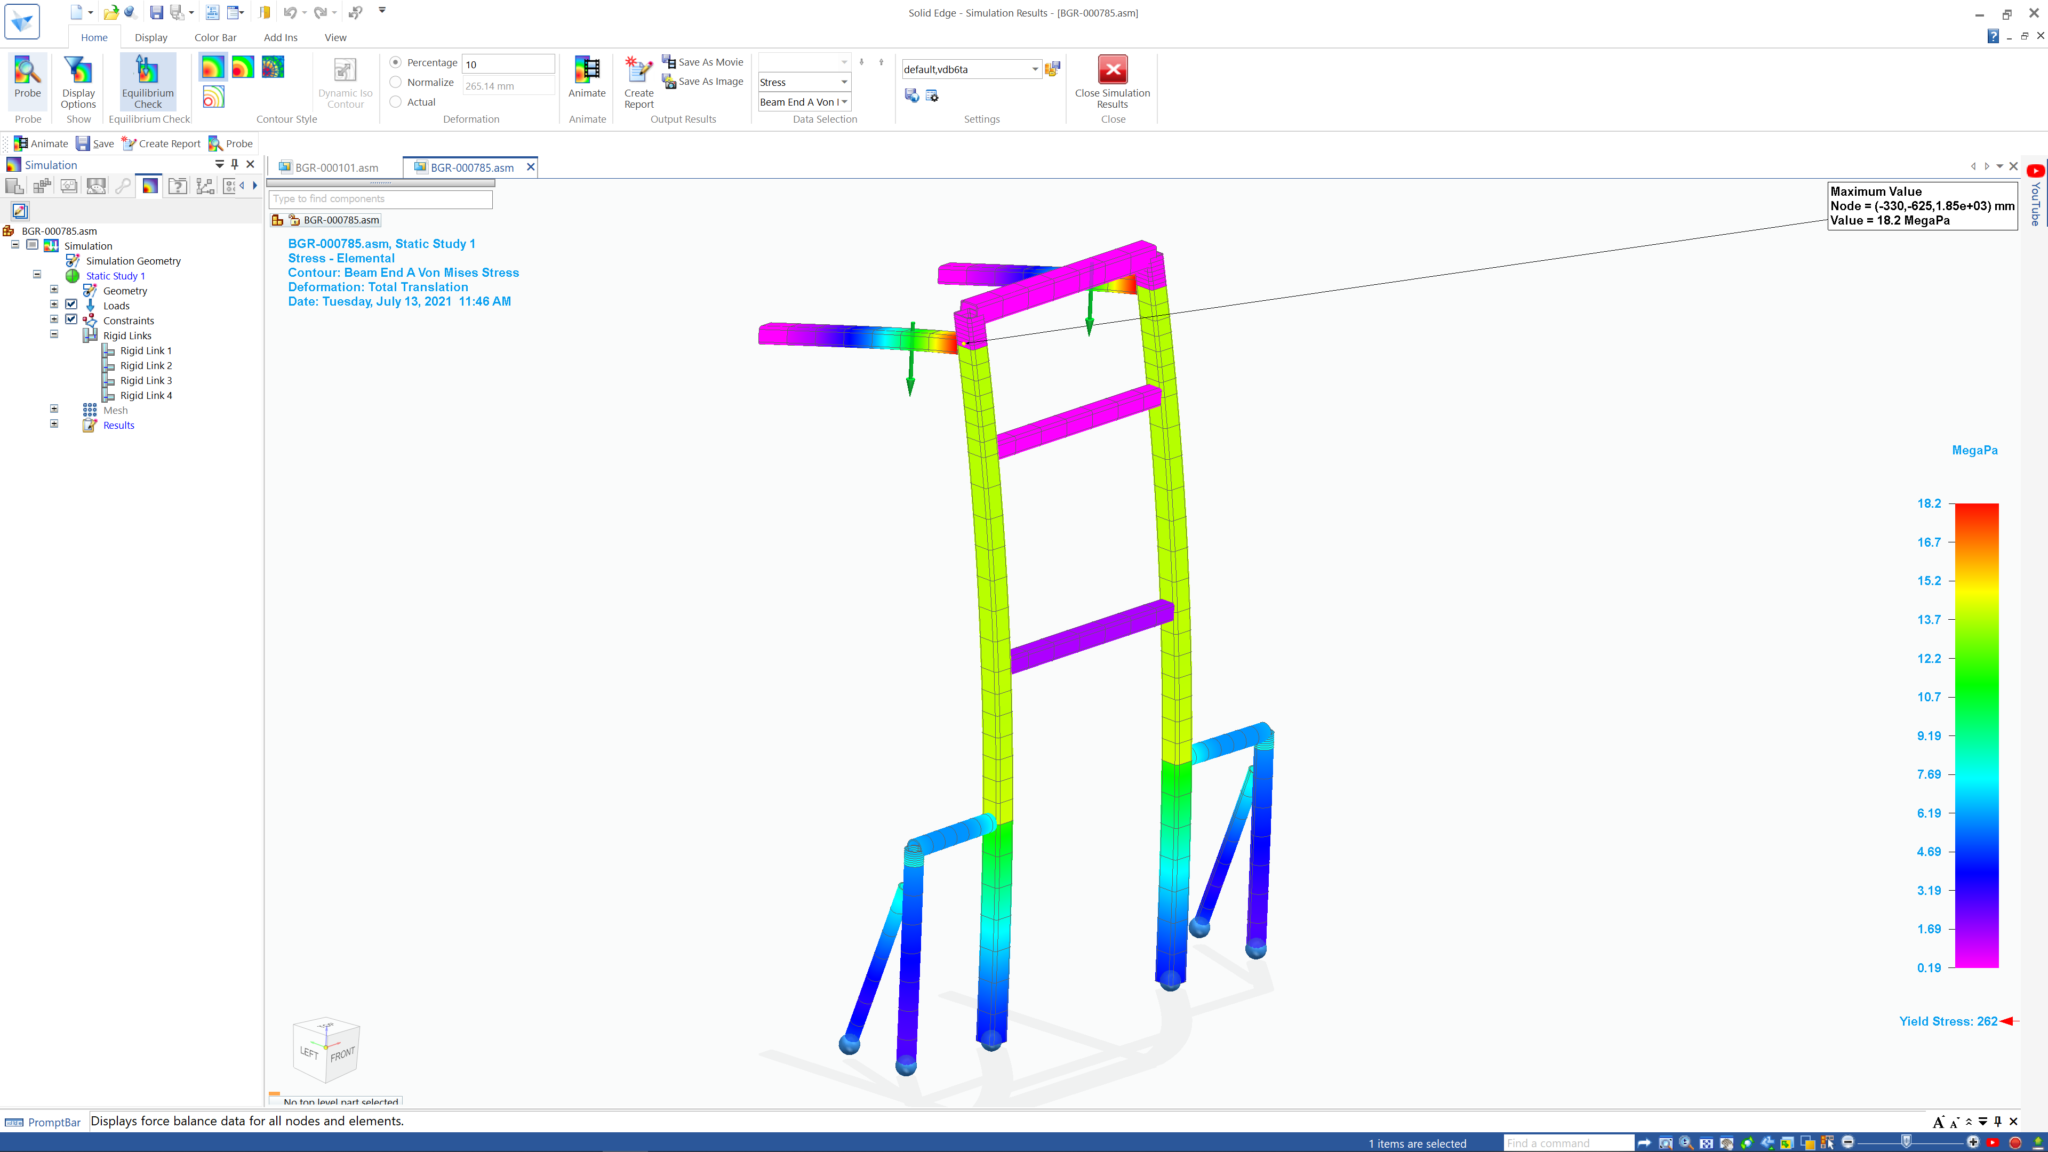Open Display Options
This screenshot has height=1152, width=2048.
tap(78, 71)
